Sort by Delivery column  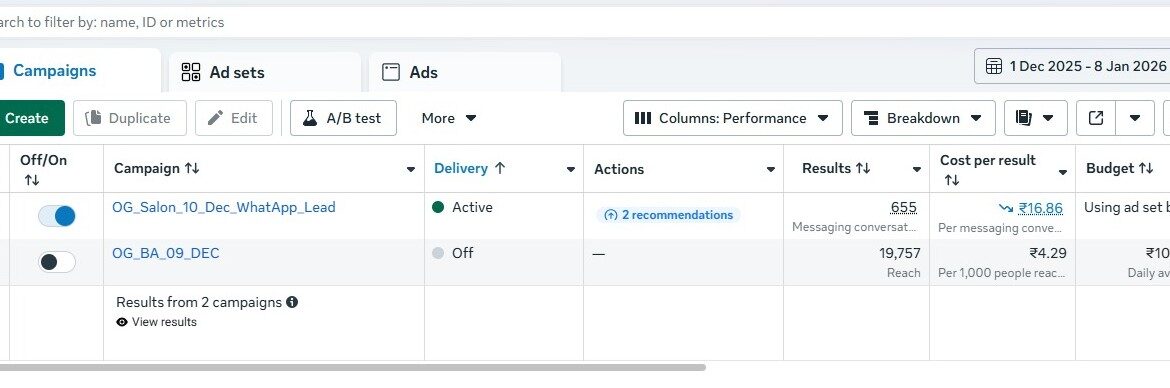tap(470, 169)
